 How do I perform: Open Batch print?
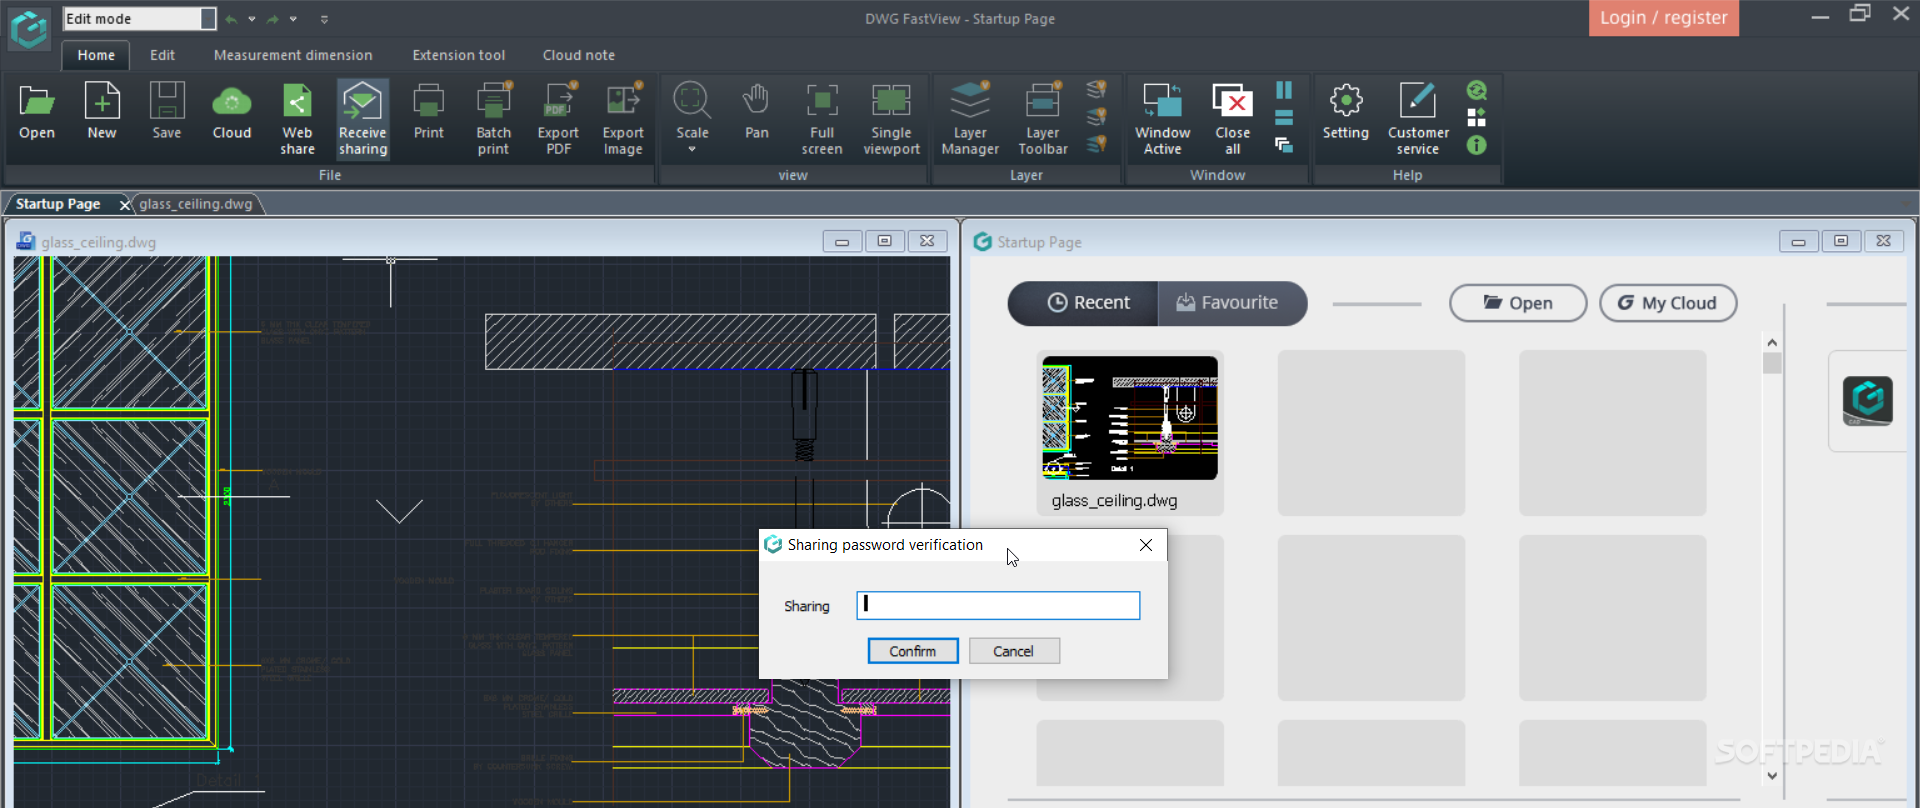pyautogui.click(x=493, y=119)
